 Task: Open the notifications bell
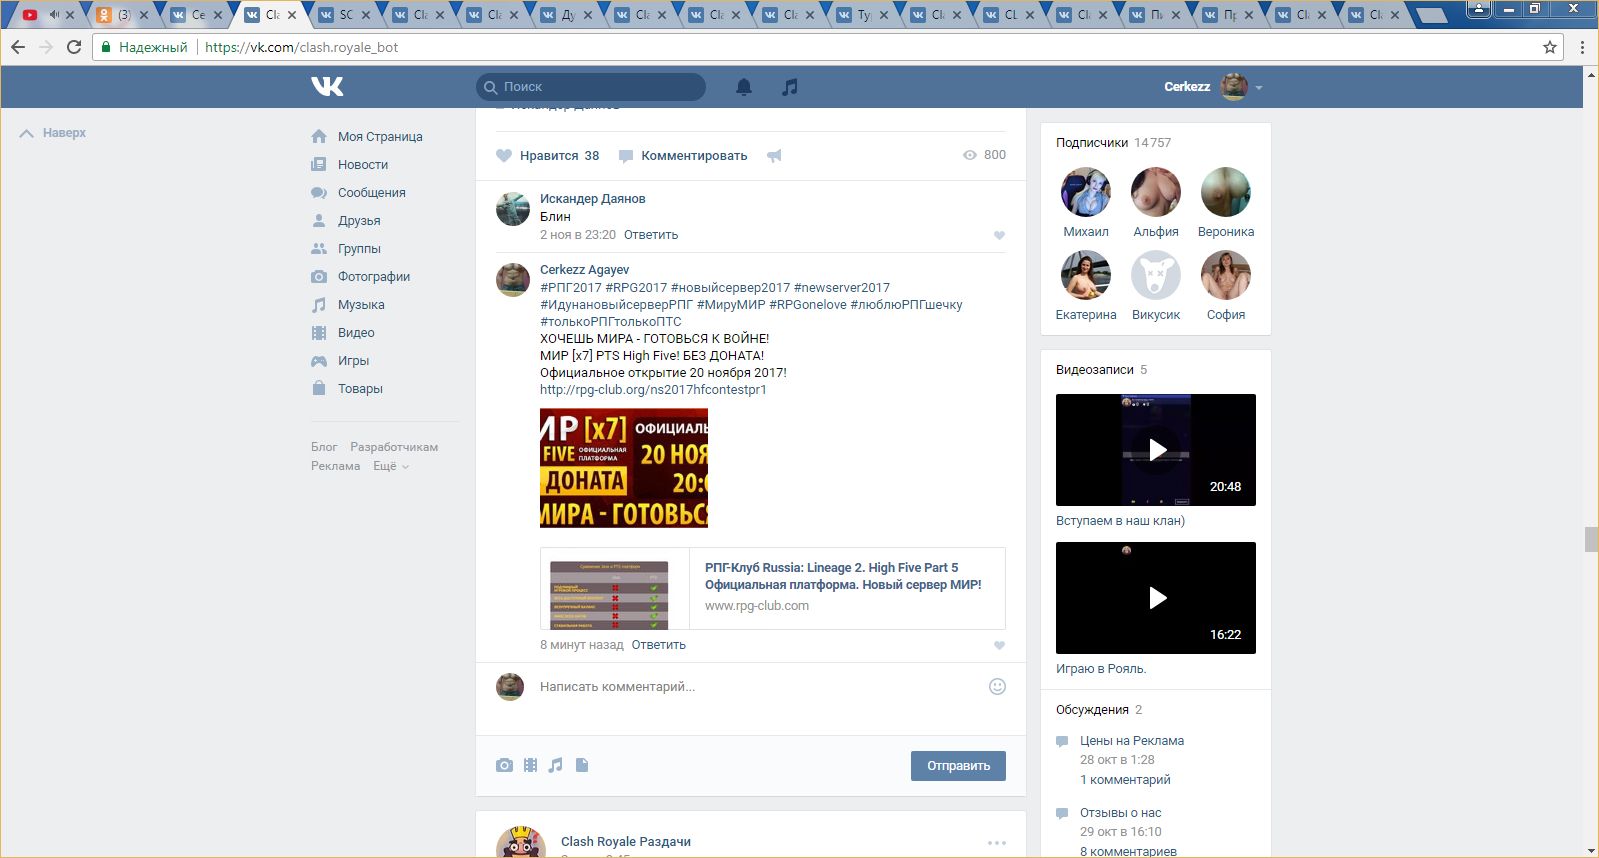coord(744,87)
